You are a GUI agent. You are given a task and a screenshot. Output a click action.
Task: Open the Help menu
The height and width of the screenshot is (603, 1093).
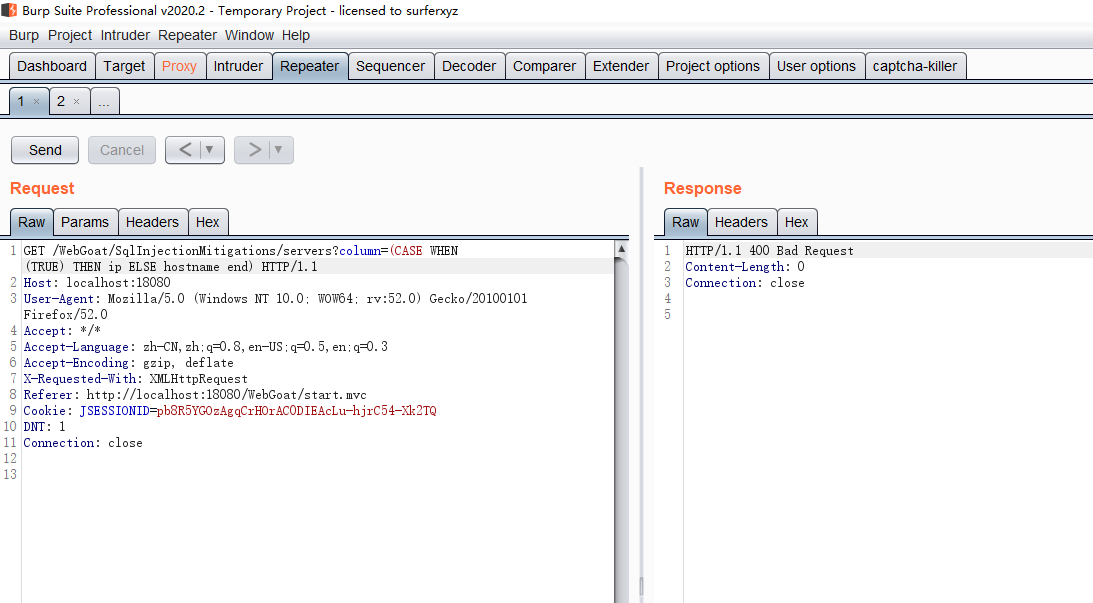296,35
